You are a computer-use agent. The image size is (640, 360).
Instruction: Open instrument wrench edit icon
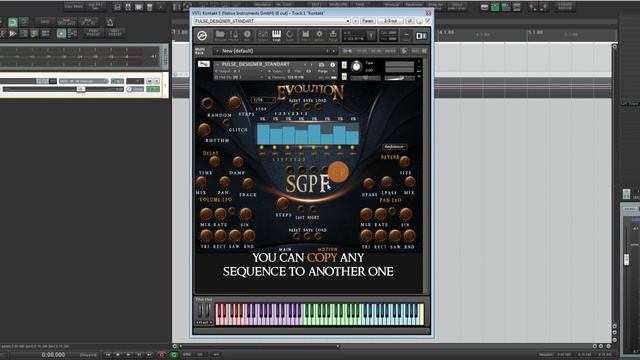pyautogui.click(x=204, y=64)
